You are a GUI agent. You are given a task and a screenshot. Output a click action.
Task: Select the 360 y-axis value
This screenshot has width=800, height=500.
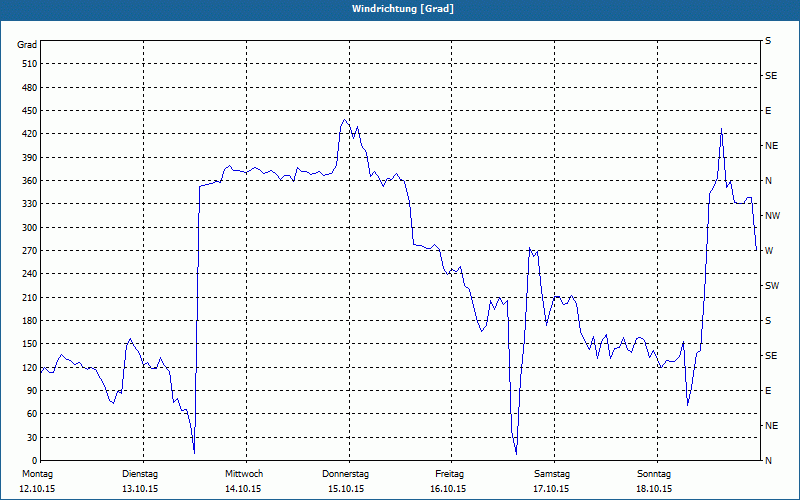click(29, 181)
